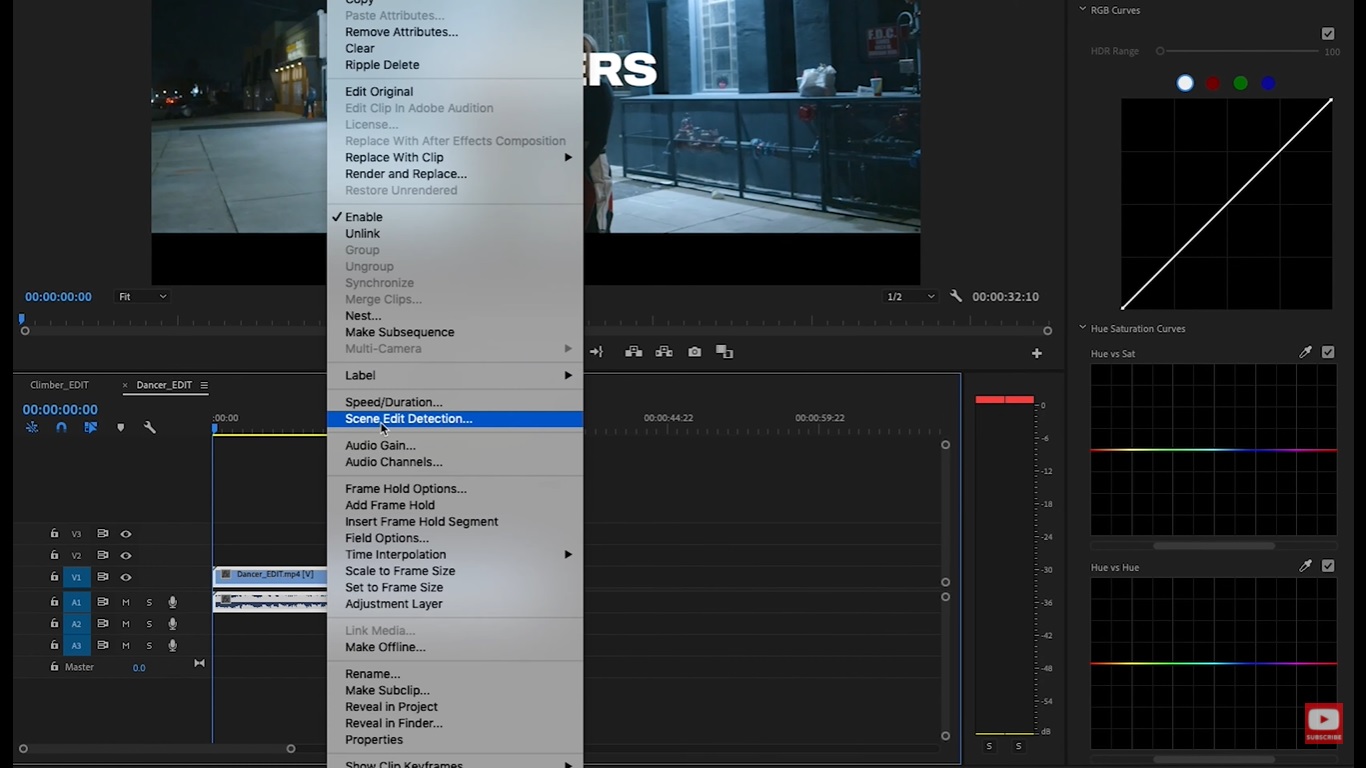The height and width of the screenshot is (768, 1366).
Task: Select the blue channel dot in RGB Curves
Action: click(1267, 83)
